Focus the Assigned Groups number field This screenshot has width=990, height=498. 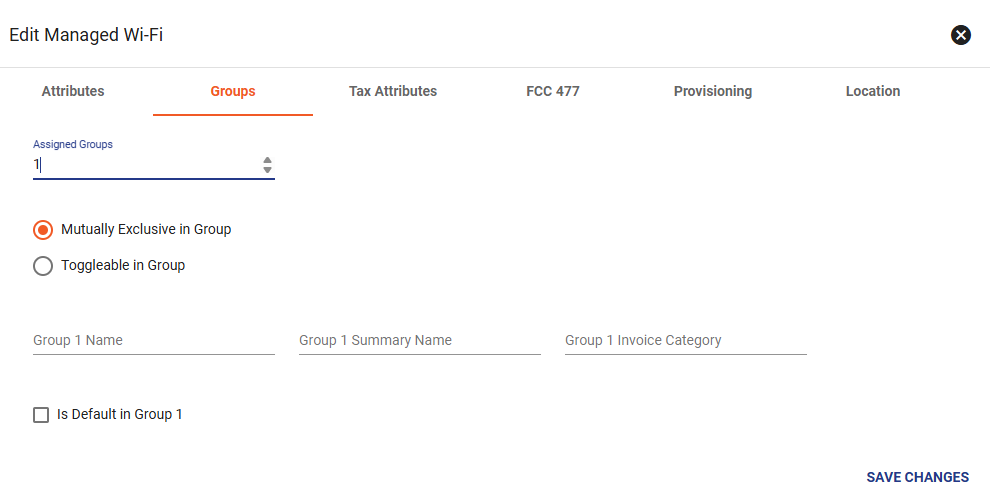[x=145, y=165]
